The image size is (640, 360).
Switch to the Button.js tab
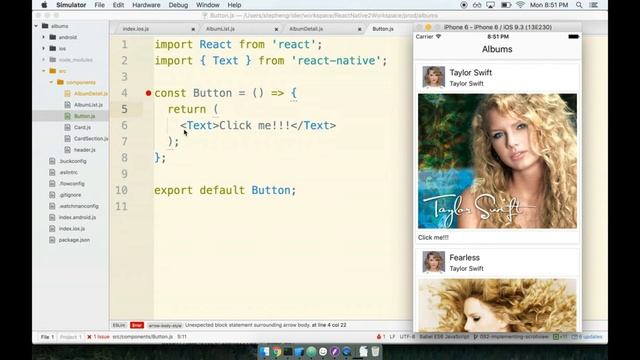(383, 29)
